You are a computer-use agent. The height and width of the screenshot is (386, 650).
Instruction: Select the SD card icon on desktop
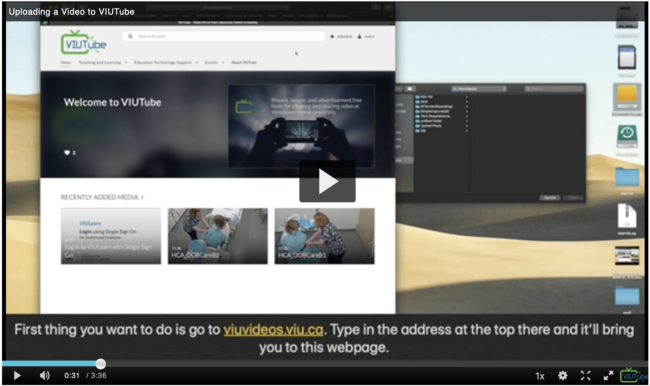tap(627, 57)
